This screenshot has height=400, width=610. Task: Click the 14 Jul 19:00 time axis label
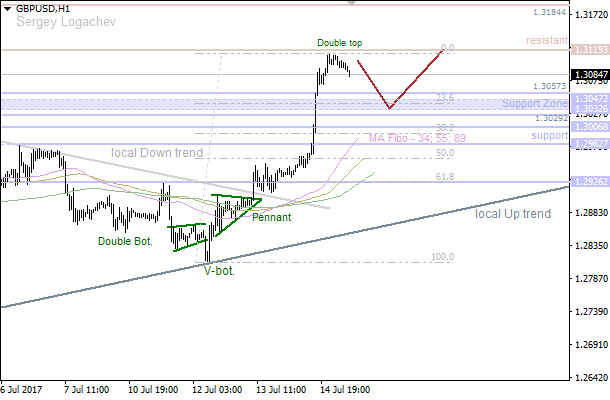click(x=345, y=389)
